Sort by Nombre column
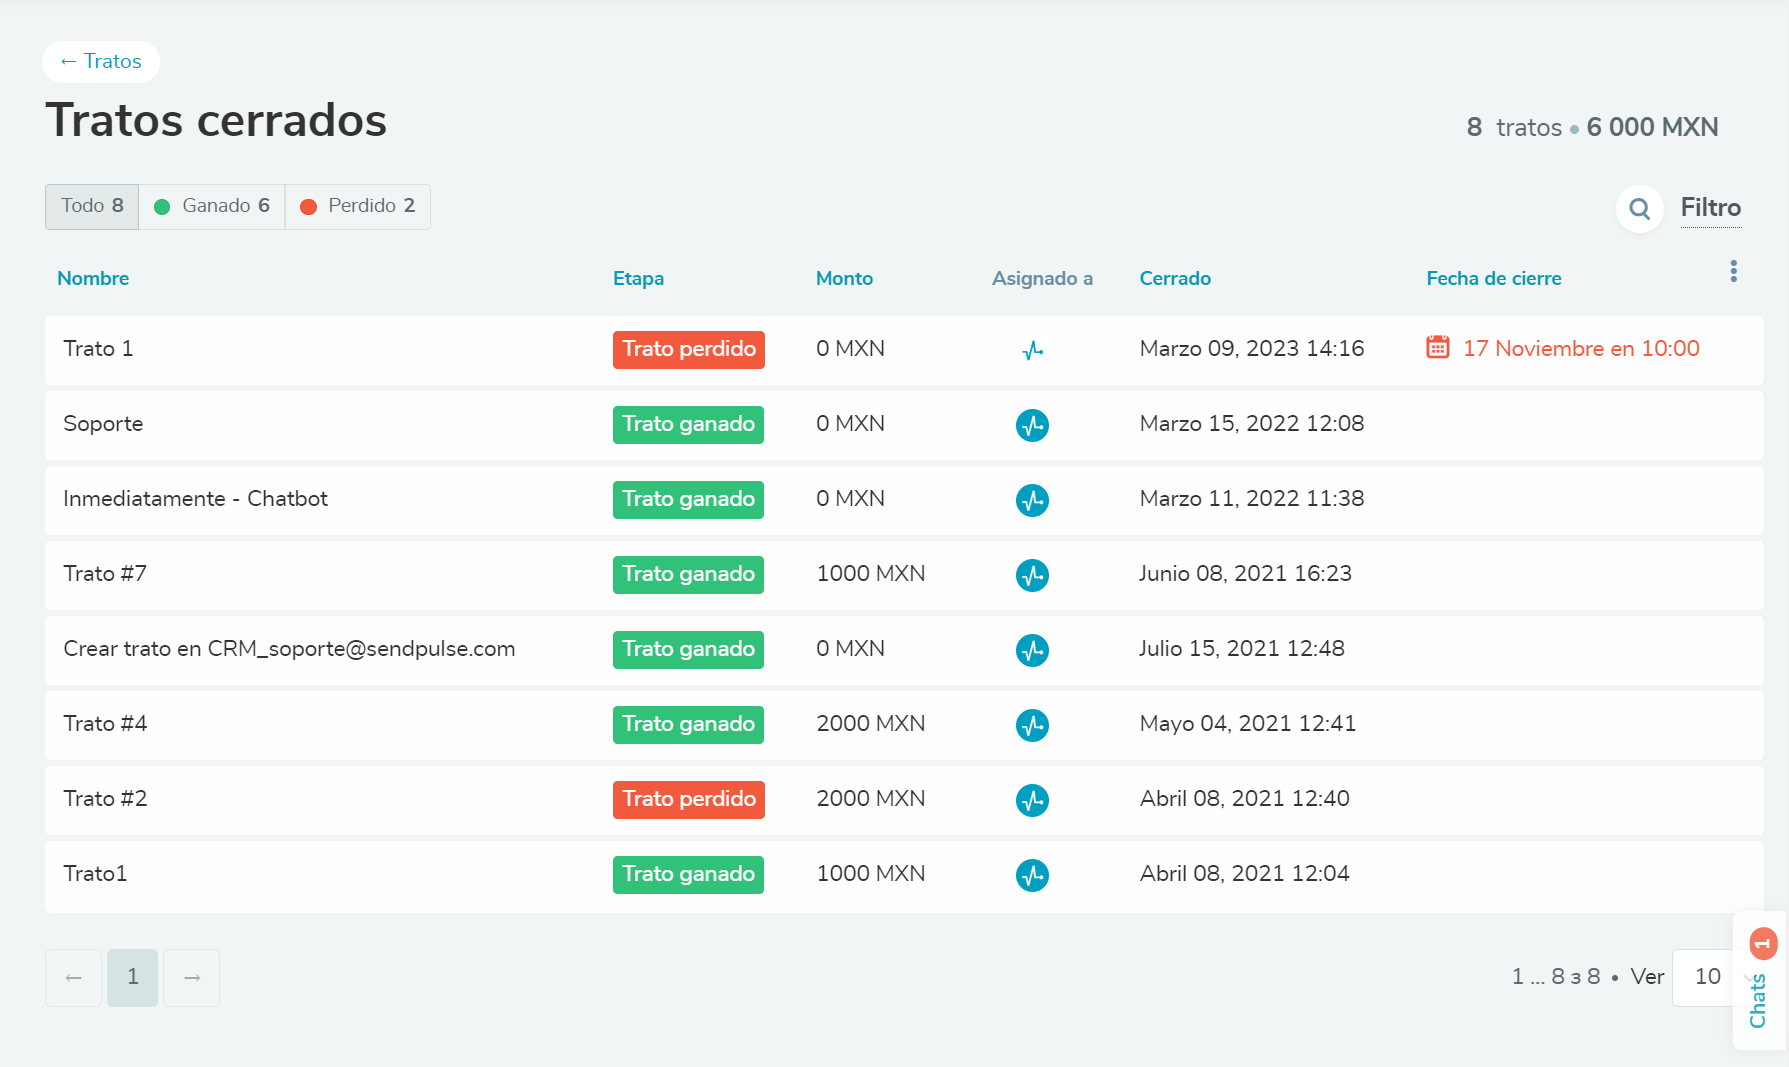The width and height of the screenshot is (1789, 1067). point(93,278)
